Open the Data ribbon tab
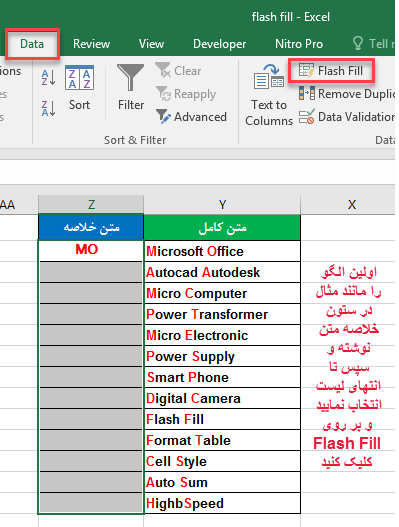The width and height of the screenshot is (399, 527). 32,44
